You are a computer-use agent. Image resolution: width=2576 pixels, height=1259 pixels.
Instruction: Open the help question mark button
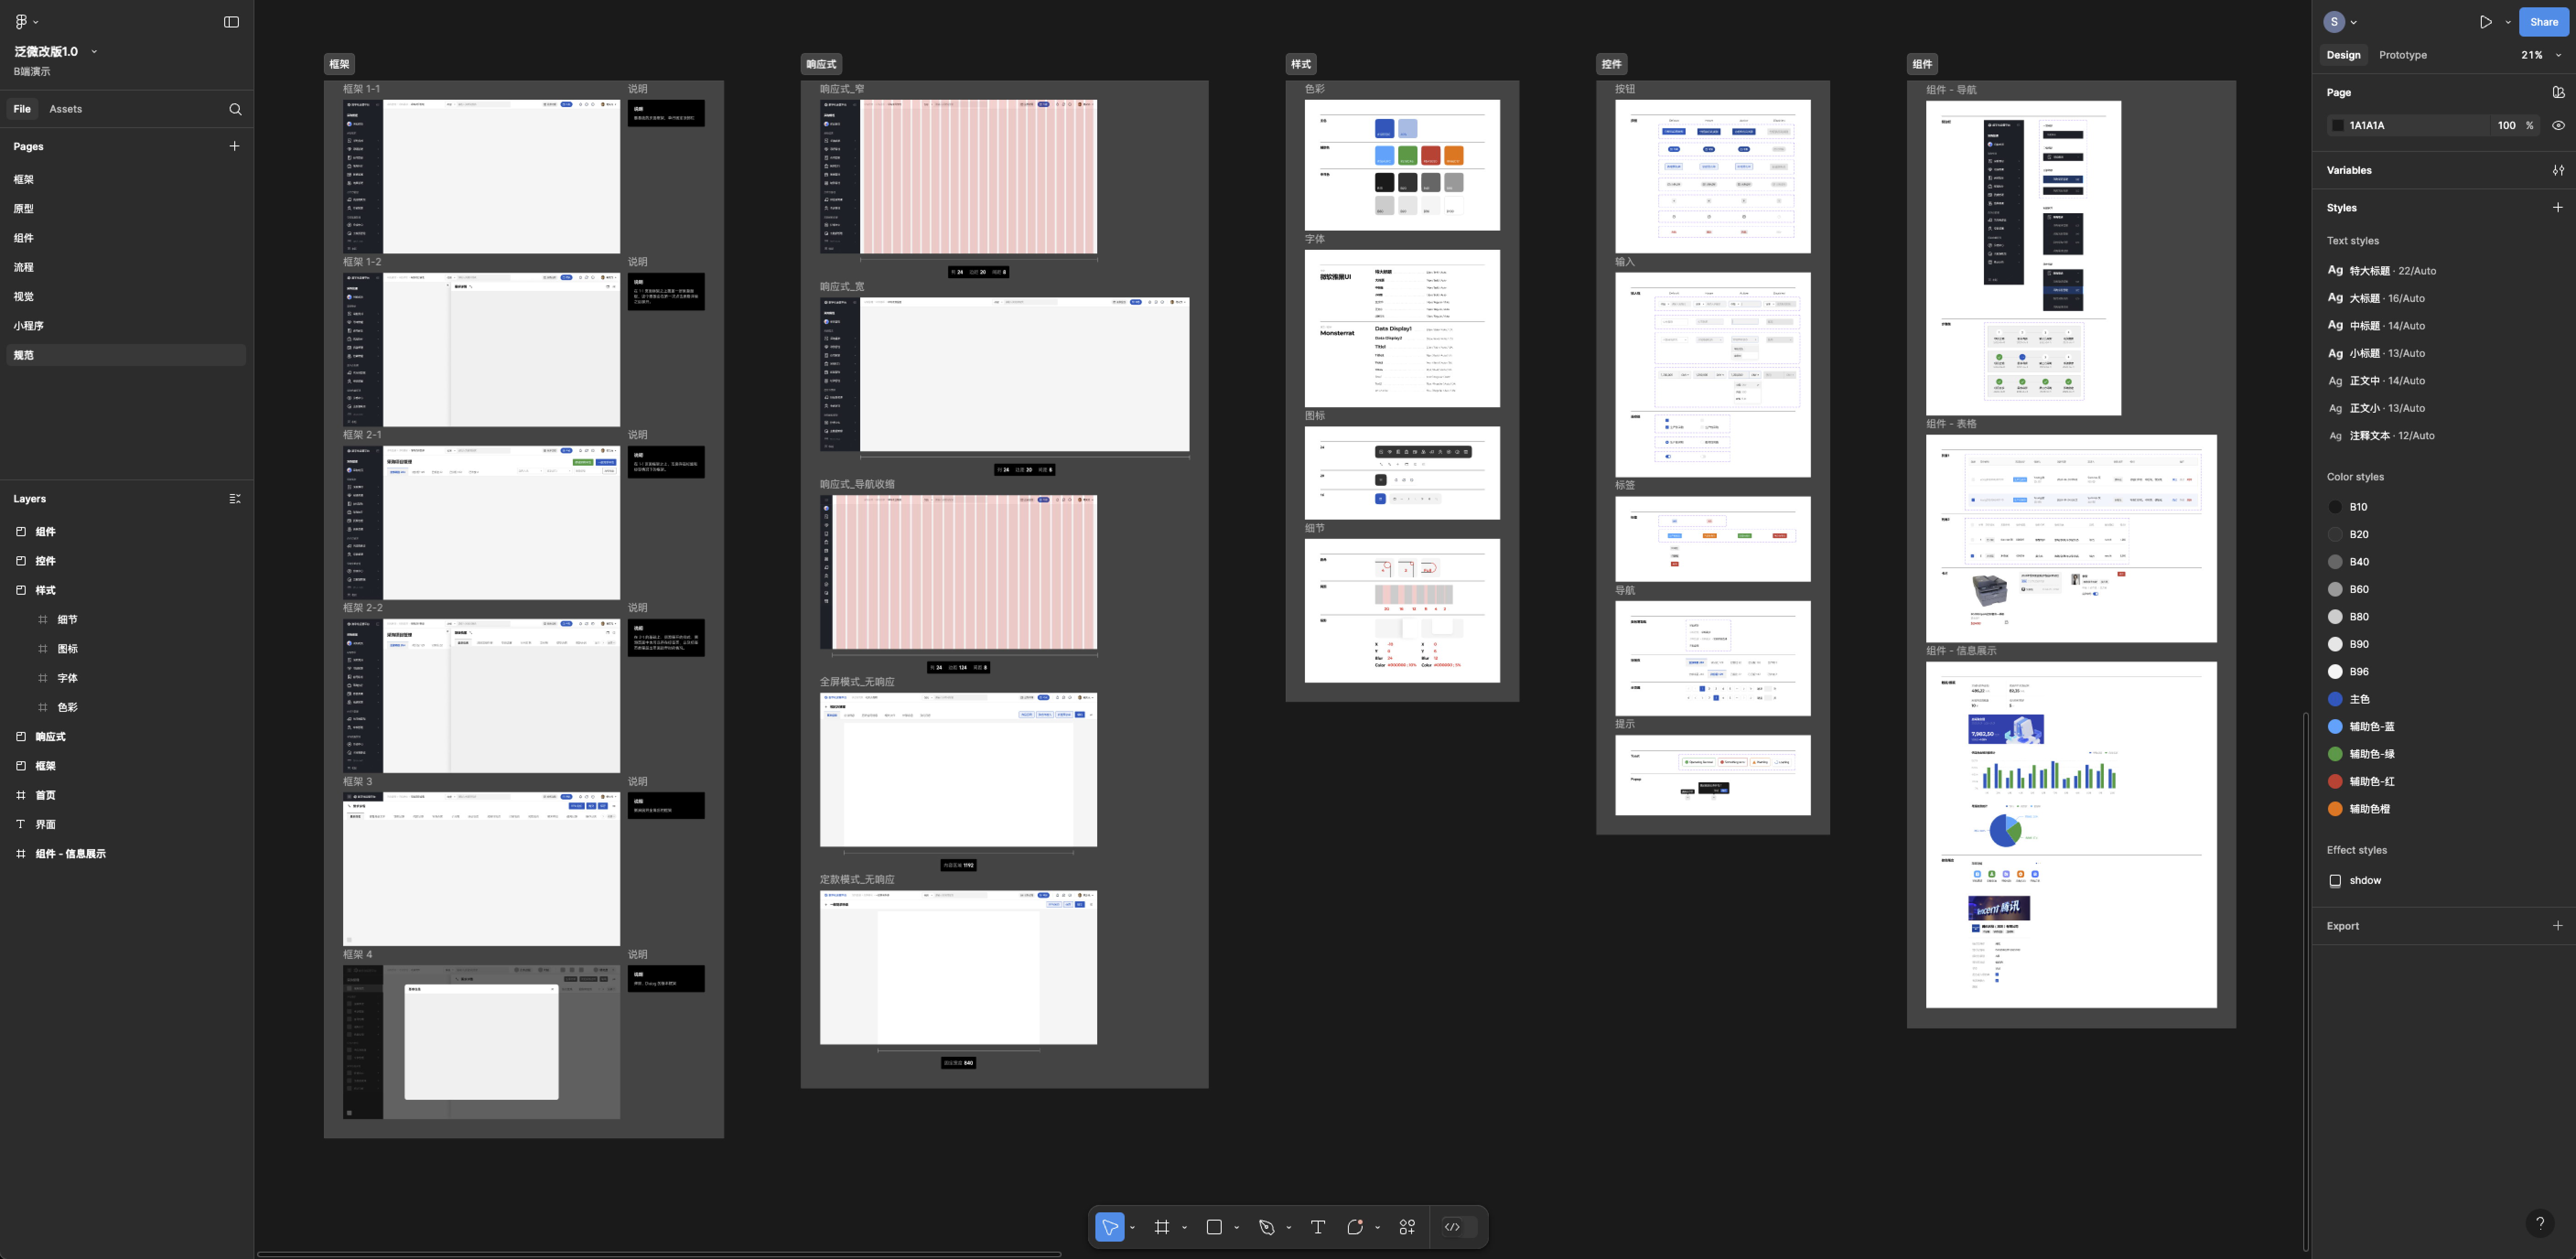2540,1223
